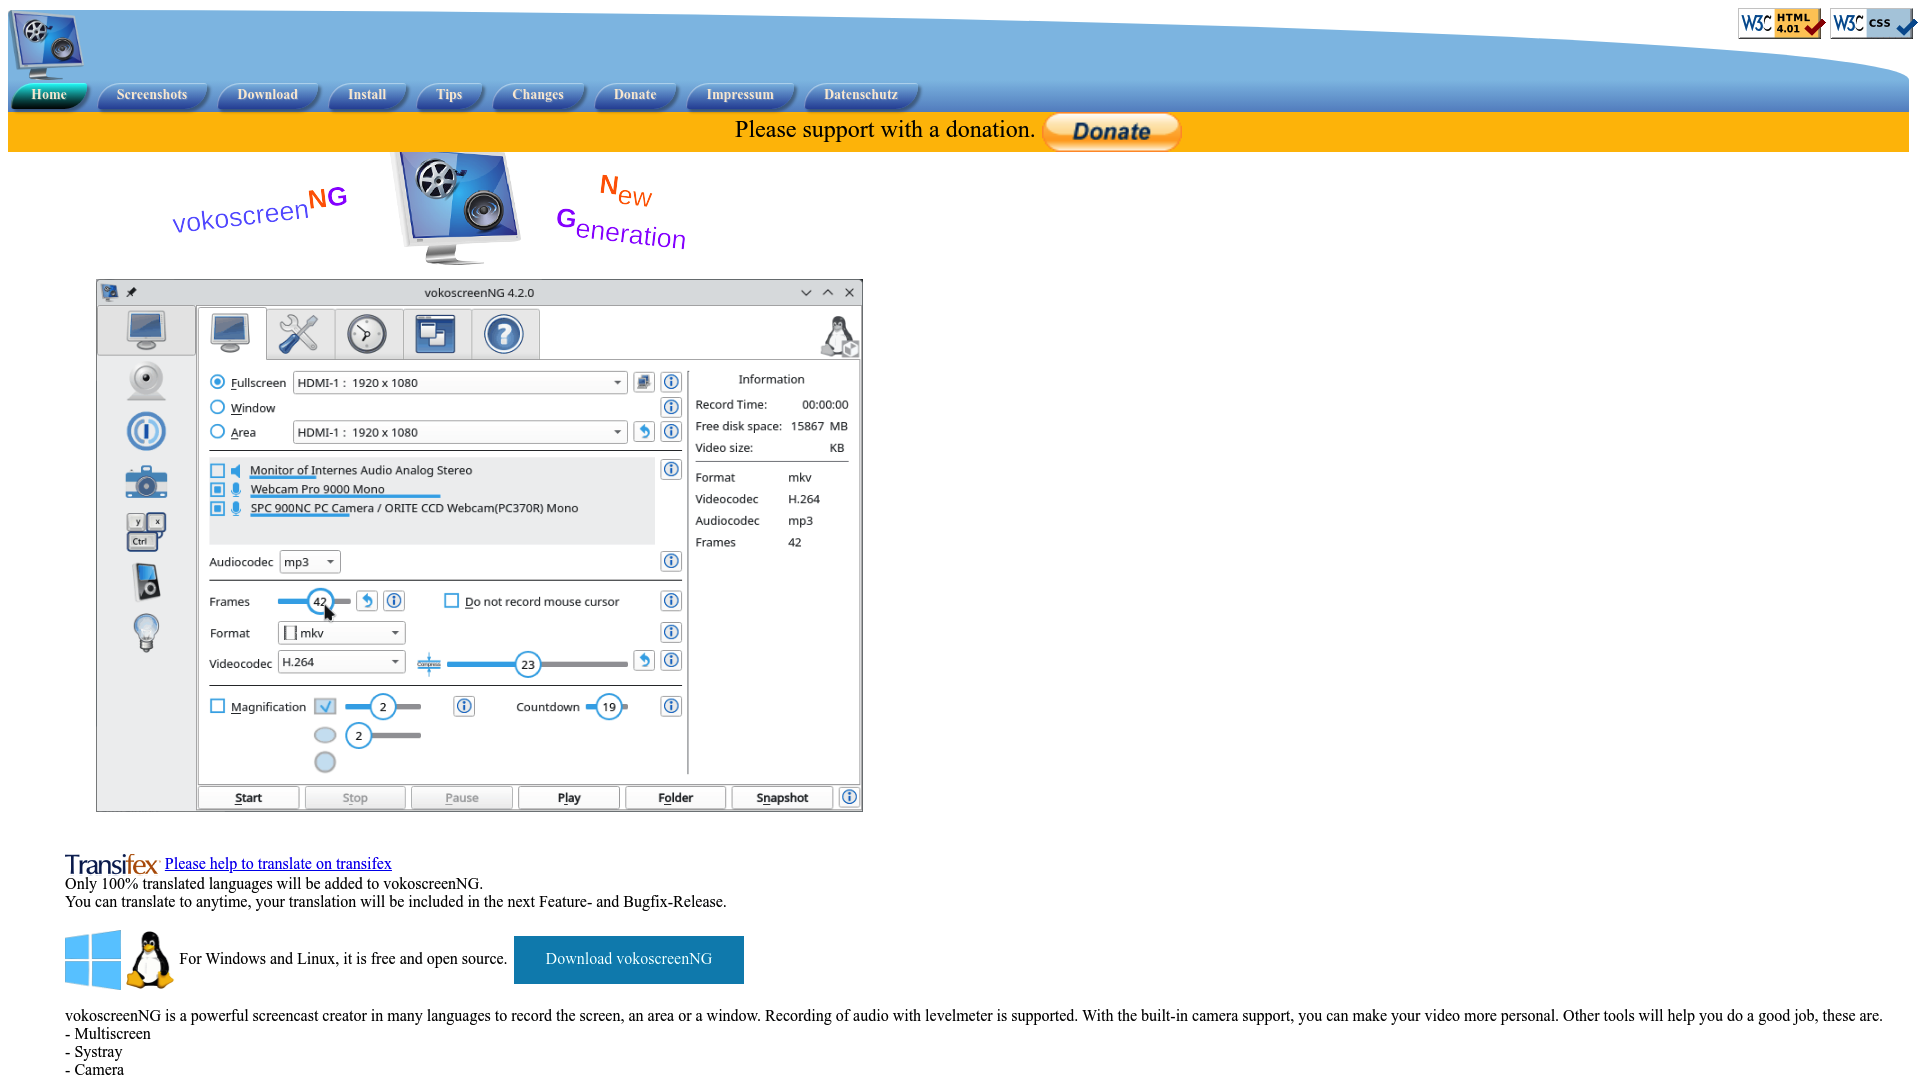Screen dimensions: 1920x1080
Task: Click the pin icon in vokoscreenNG titlebar
Action: pyautogui.click(x=131, y=293)
